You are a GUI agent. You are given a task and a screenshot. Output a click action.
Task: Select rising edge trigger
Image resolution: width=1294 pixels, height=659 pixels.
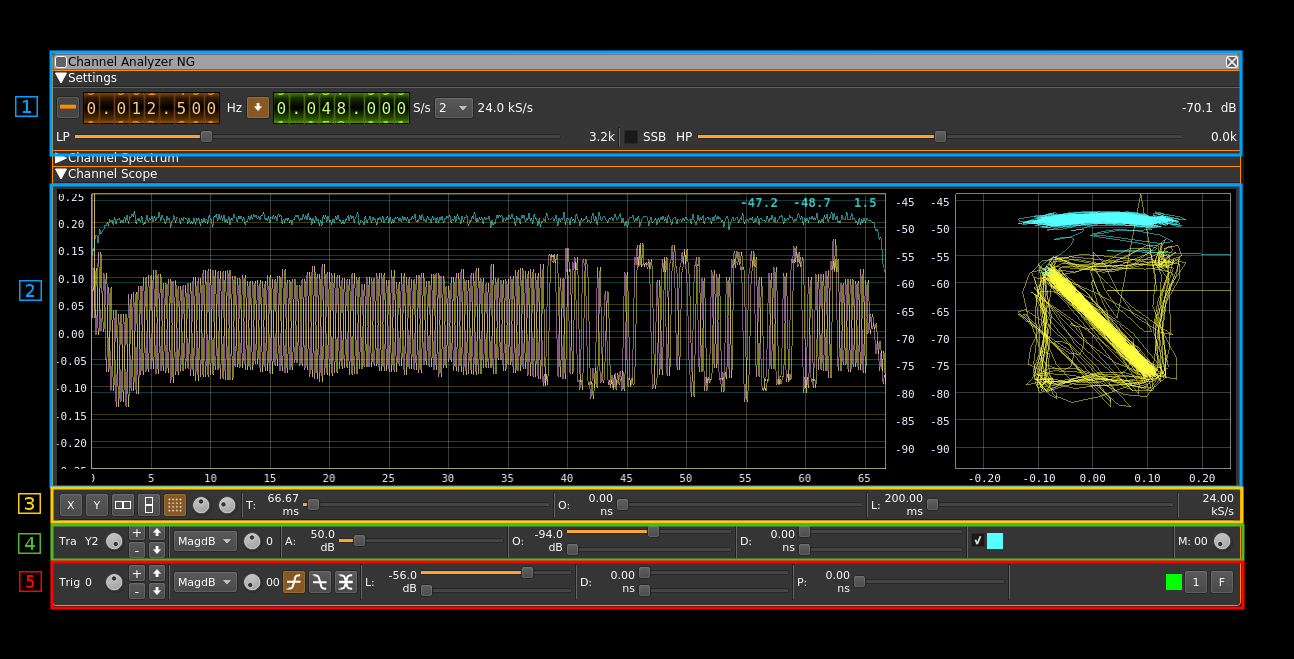pos(294,582)
